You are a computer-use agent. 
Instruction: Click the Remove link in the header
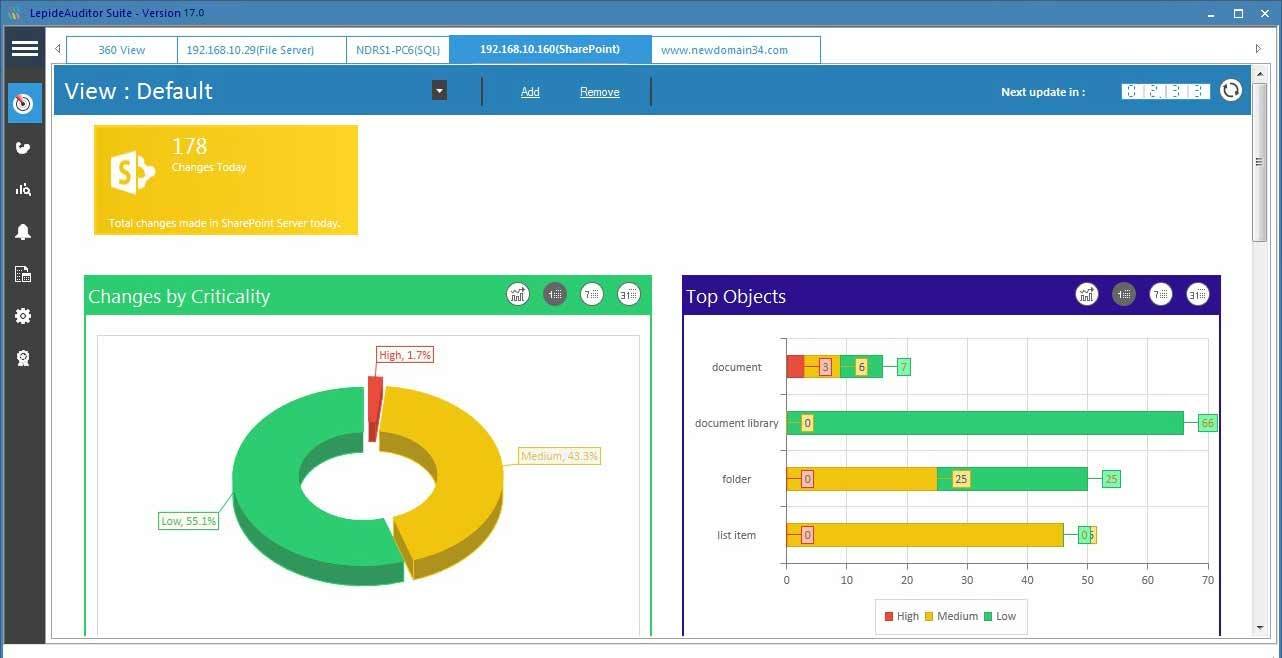tap(599, 91)
